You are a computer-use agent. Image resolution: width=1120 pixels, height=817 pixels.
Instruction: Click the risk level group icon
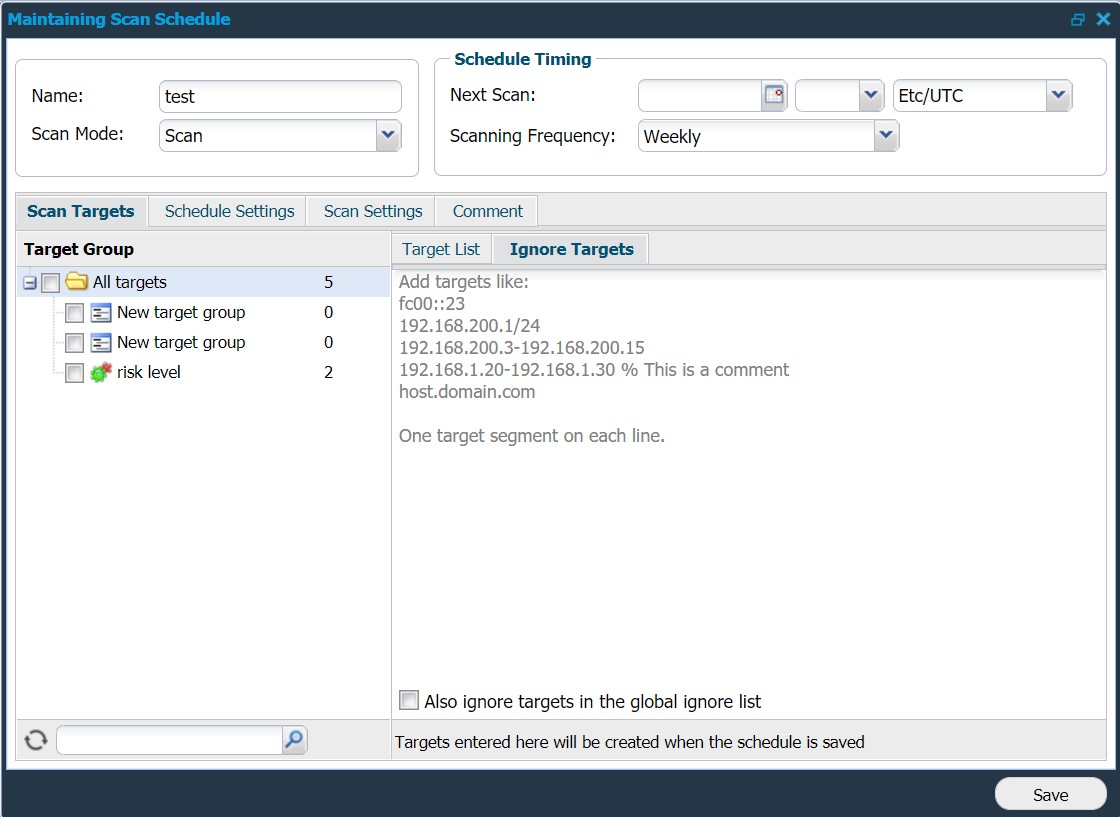tap(100, 373)
